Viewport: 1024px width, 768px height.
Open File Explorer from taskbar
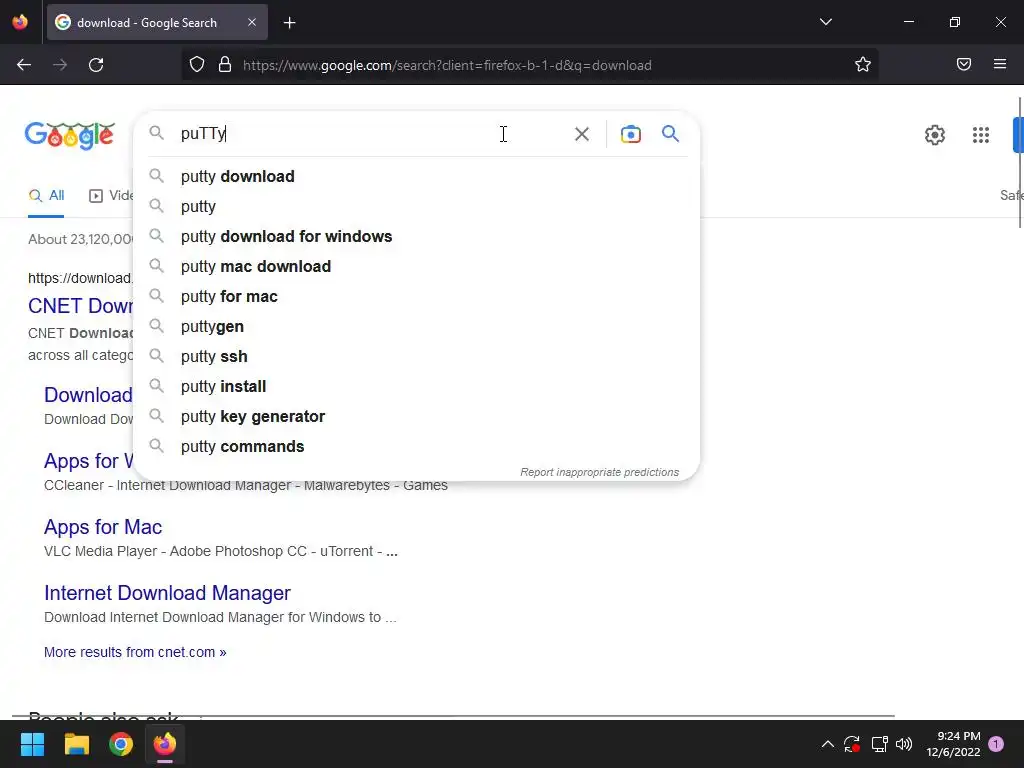[76, 744]
